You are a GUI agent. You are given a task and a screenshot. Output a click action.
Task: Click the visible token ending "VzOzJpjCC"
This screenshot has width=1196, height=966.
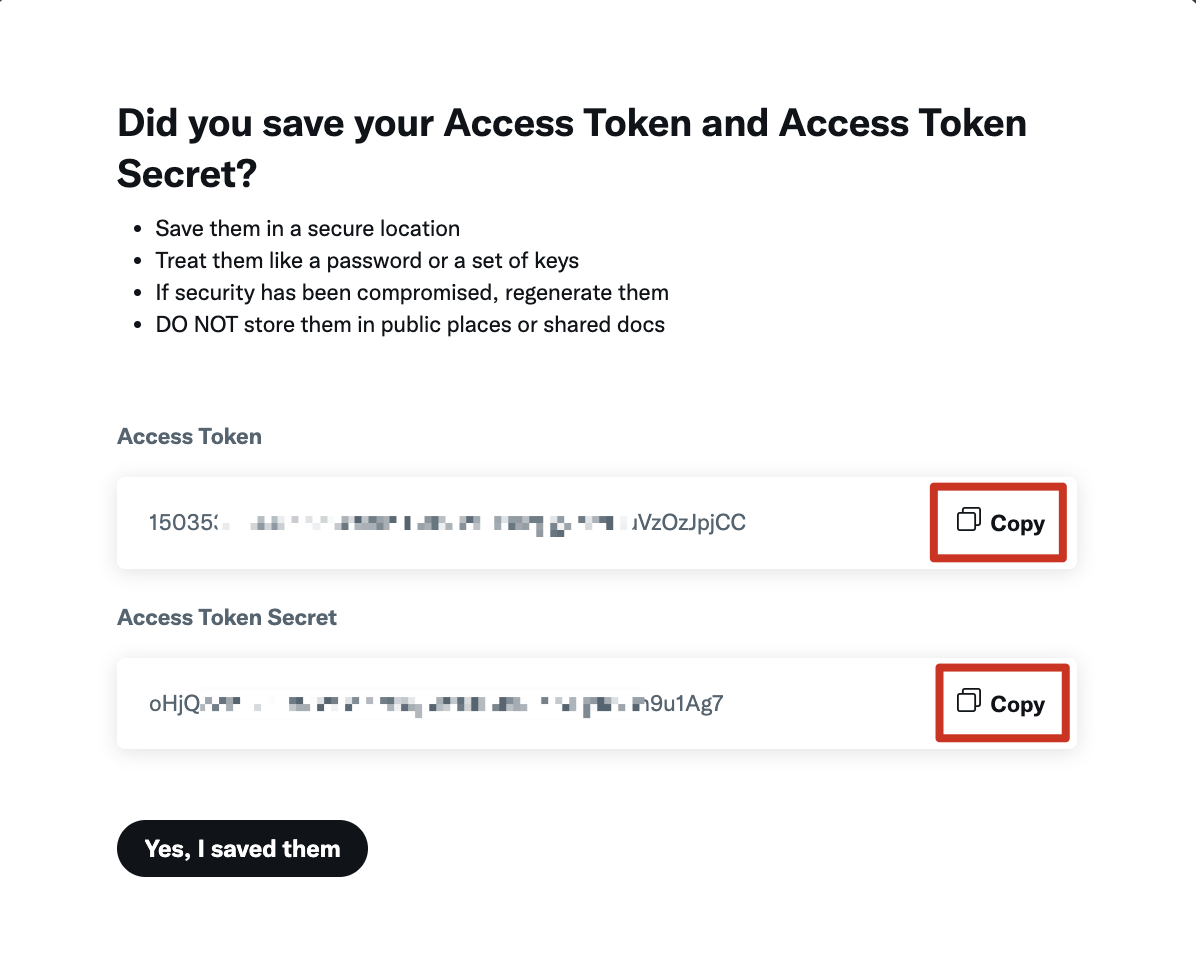pos(690,523)
